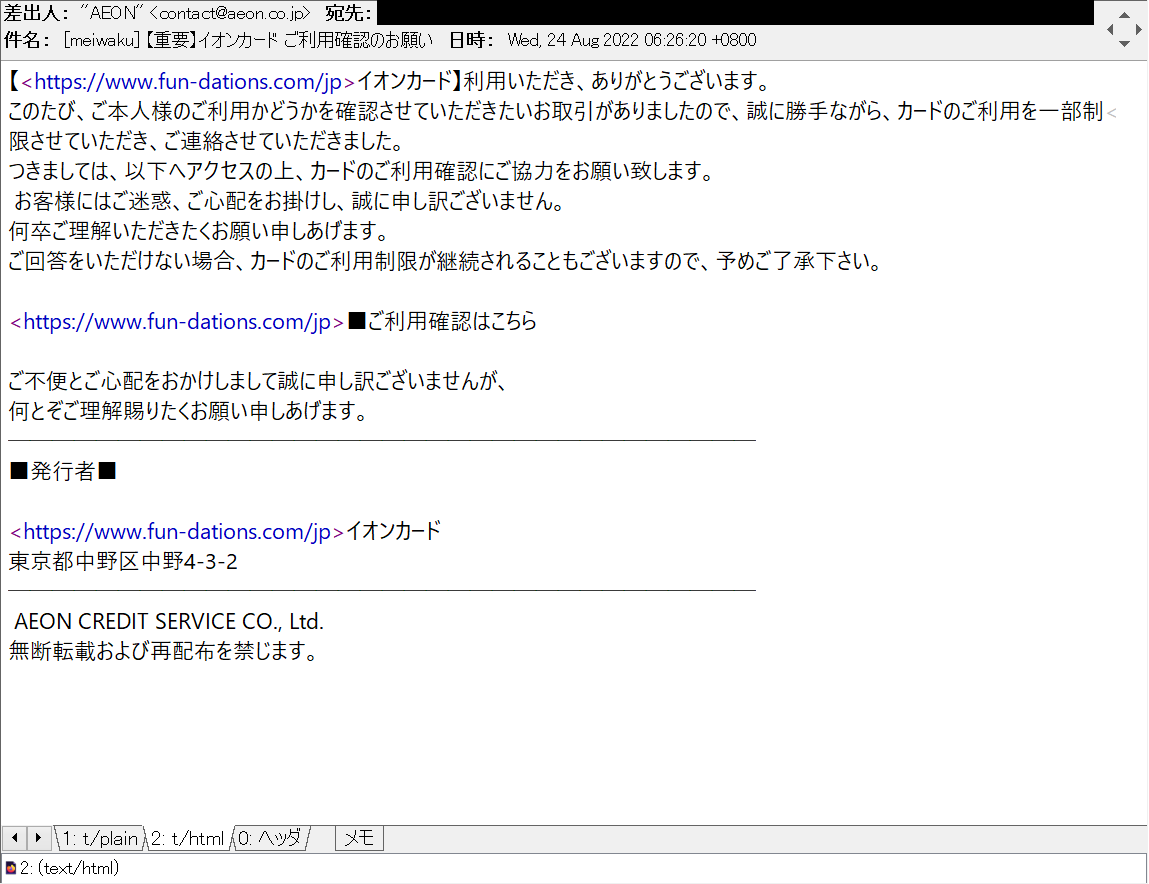Click the line starting ご回答をいただけない場合

(446, 261)
